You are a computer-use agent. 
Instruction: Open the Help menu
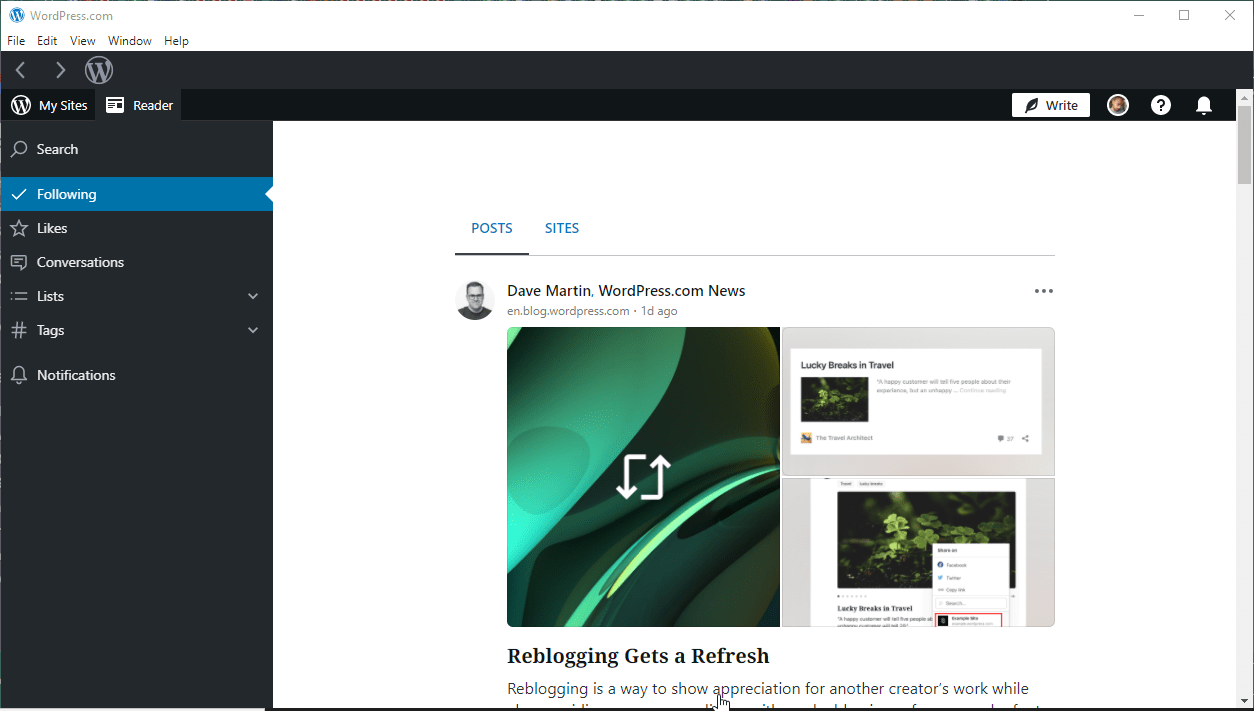176,41
